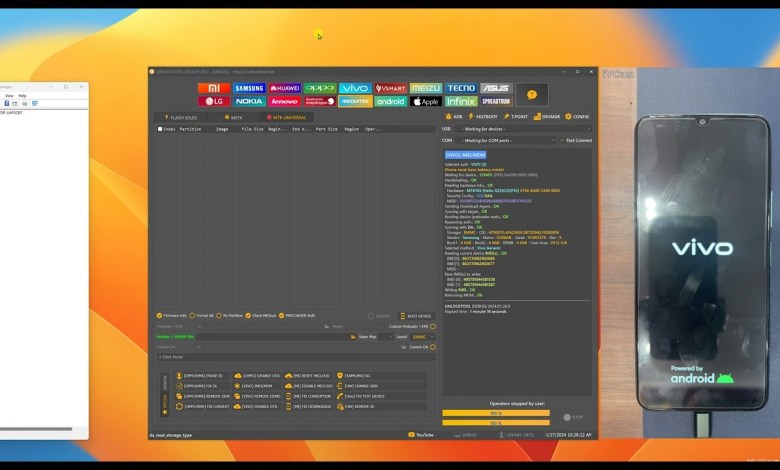Open the Super Map dropdown
The width and height of the screenshot is (780, 470).
click(x=385, y=337)
